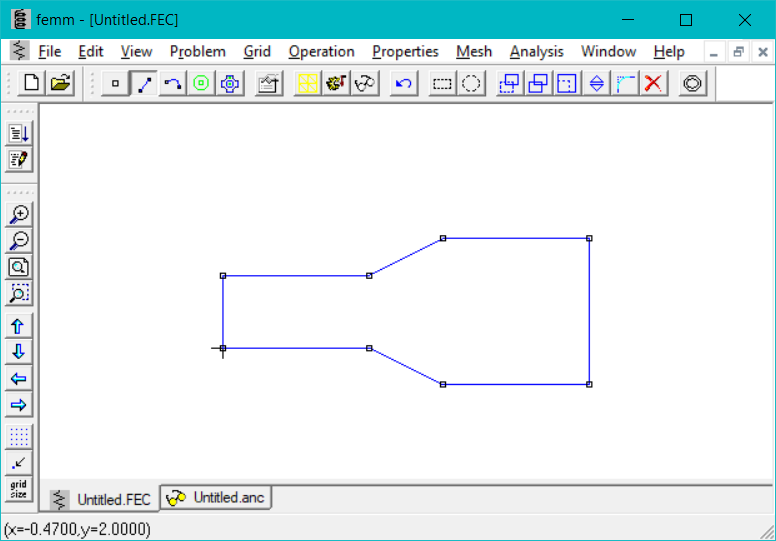Select the operate on nodes tool
The image size is (776, 541).
[115, 83]
